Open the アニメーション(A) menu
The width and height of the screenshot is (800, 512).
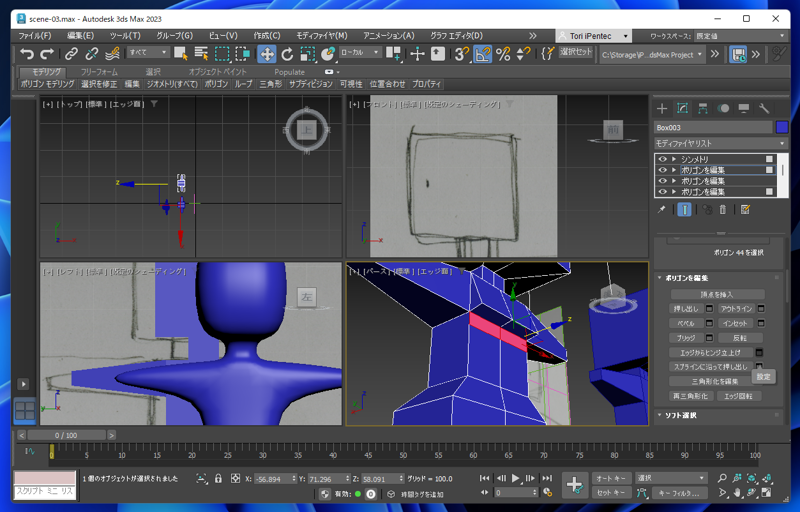point(389,36)
